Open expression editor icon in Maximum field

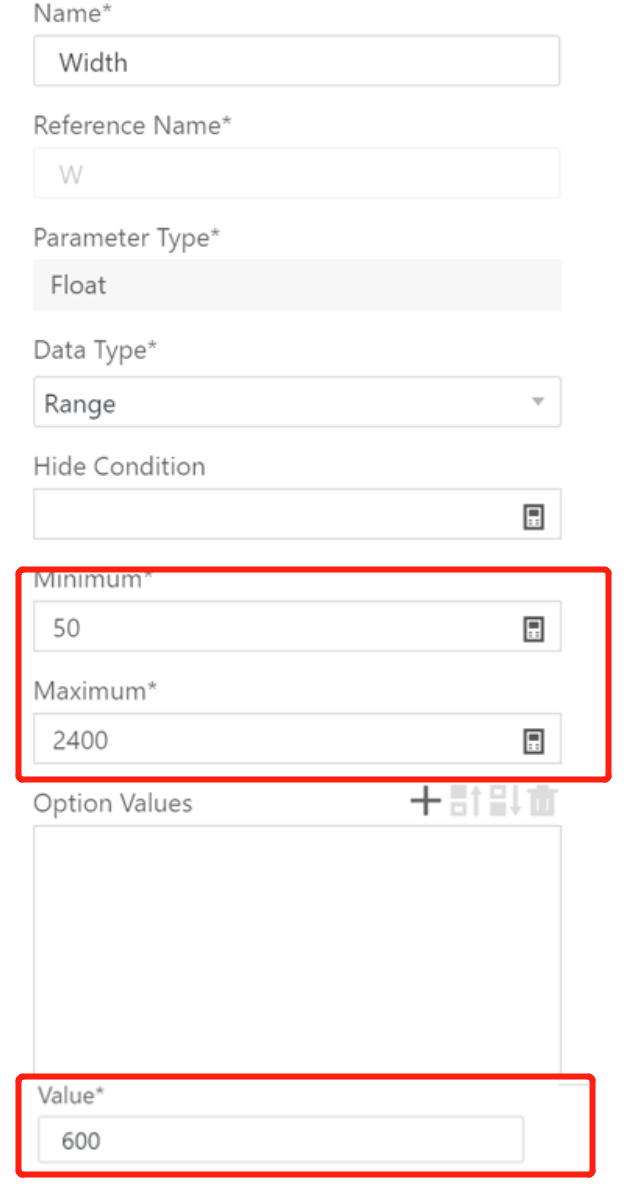(535, 740)
